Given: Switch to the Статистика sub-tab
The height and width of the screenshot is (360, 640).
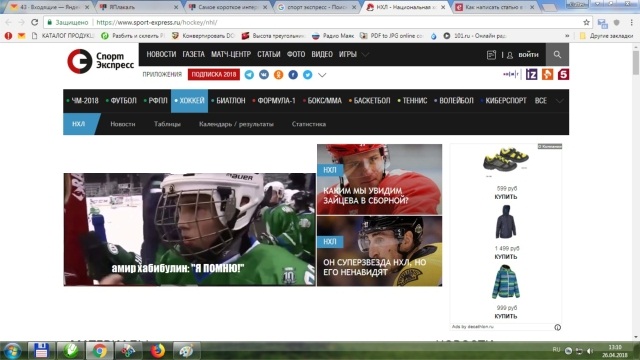Looking at the screenshot, I should coord(309,124).
